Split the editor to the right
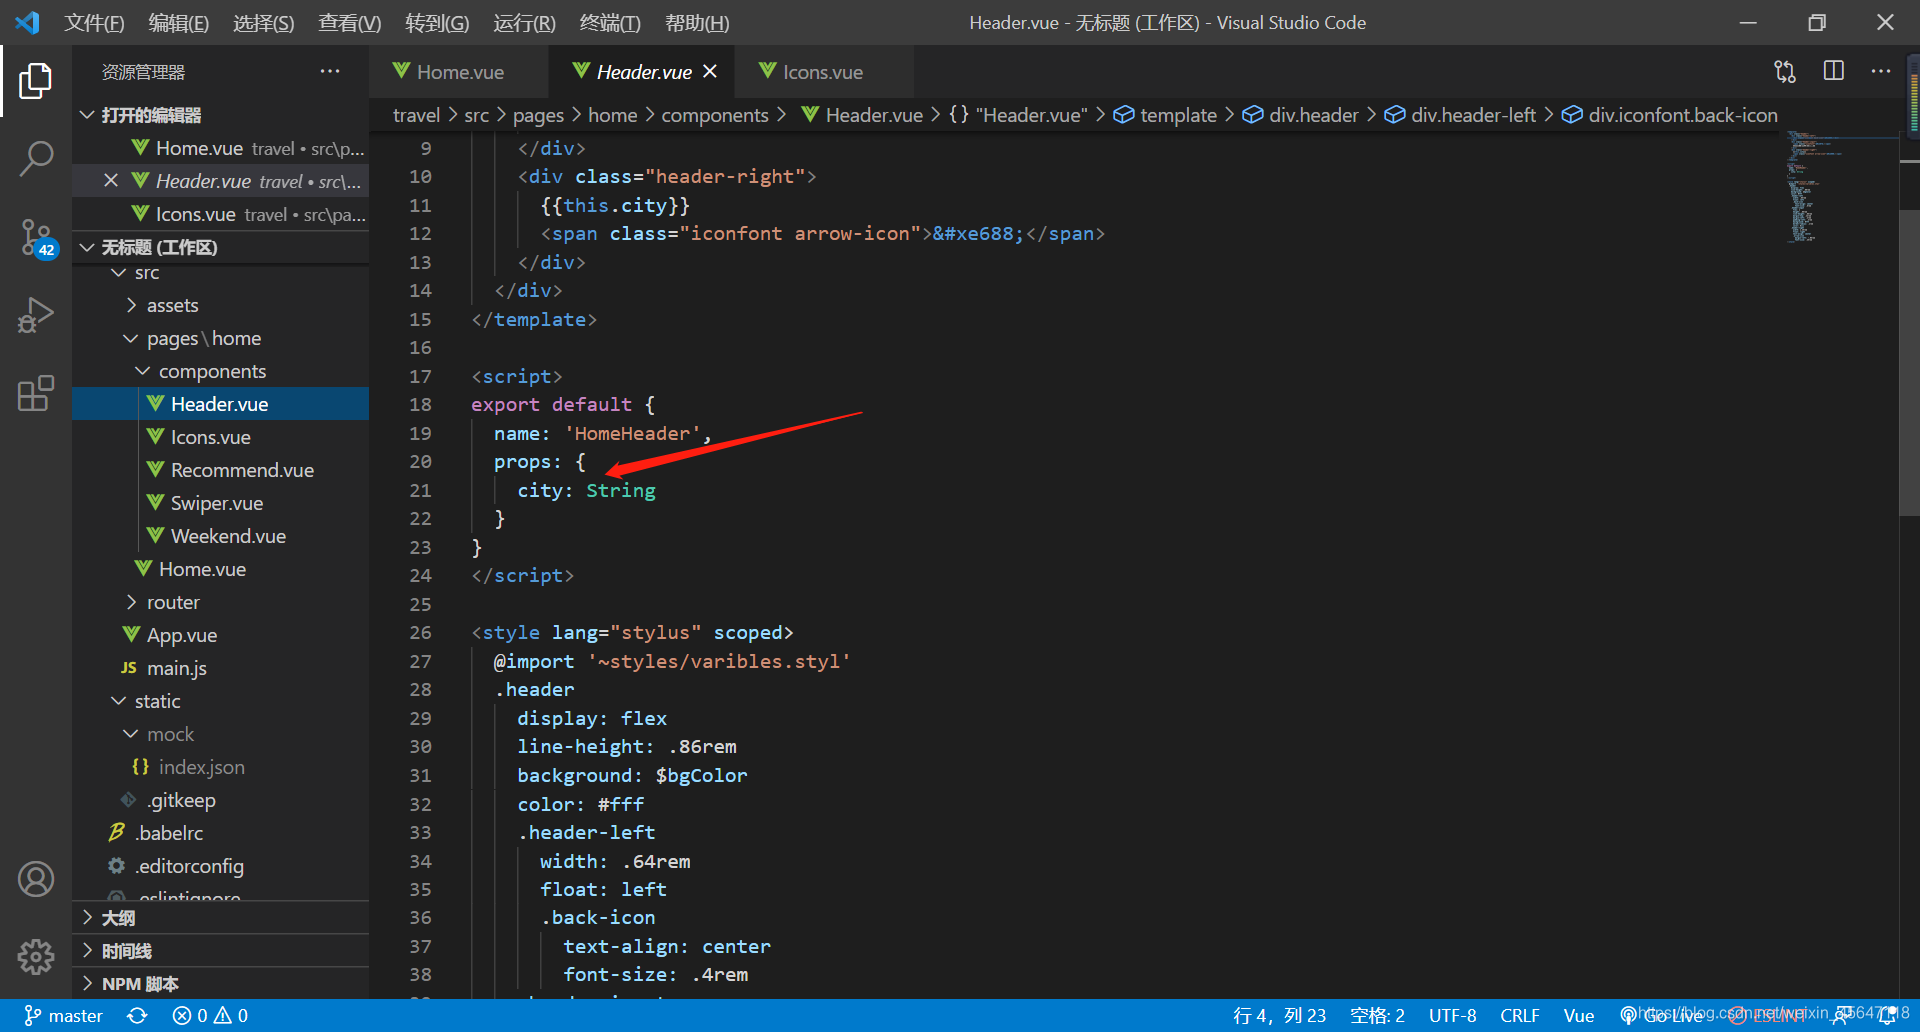This screenshot has height=1032, width=1920. (1834, 71)
